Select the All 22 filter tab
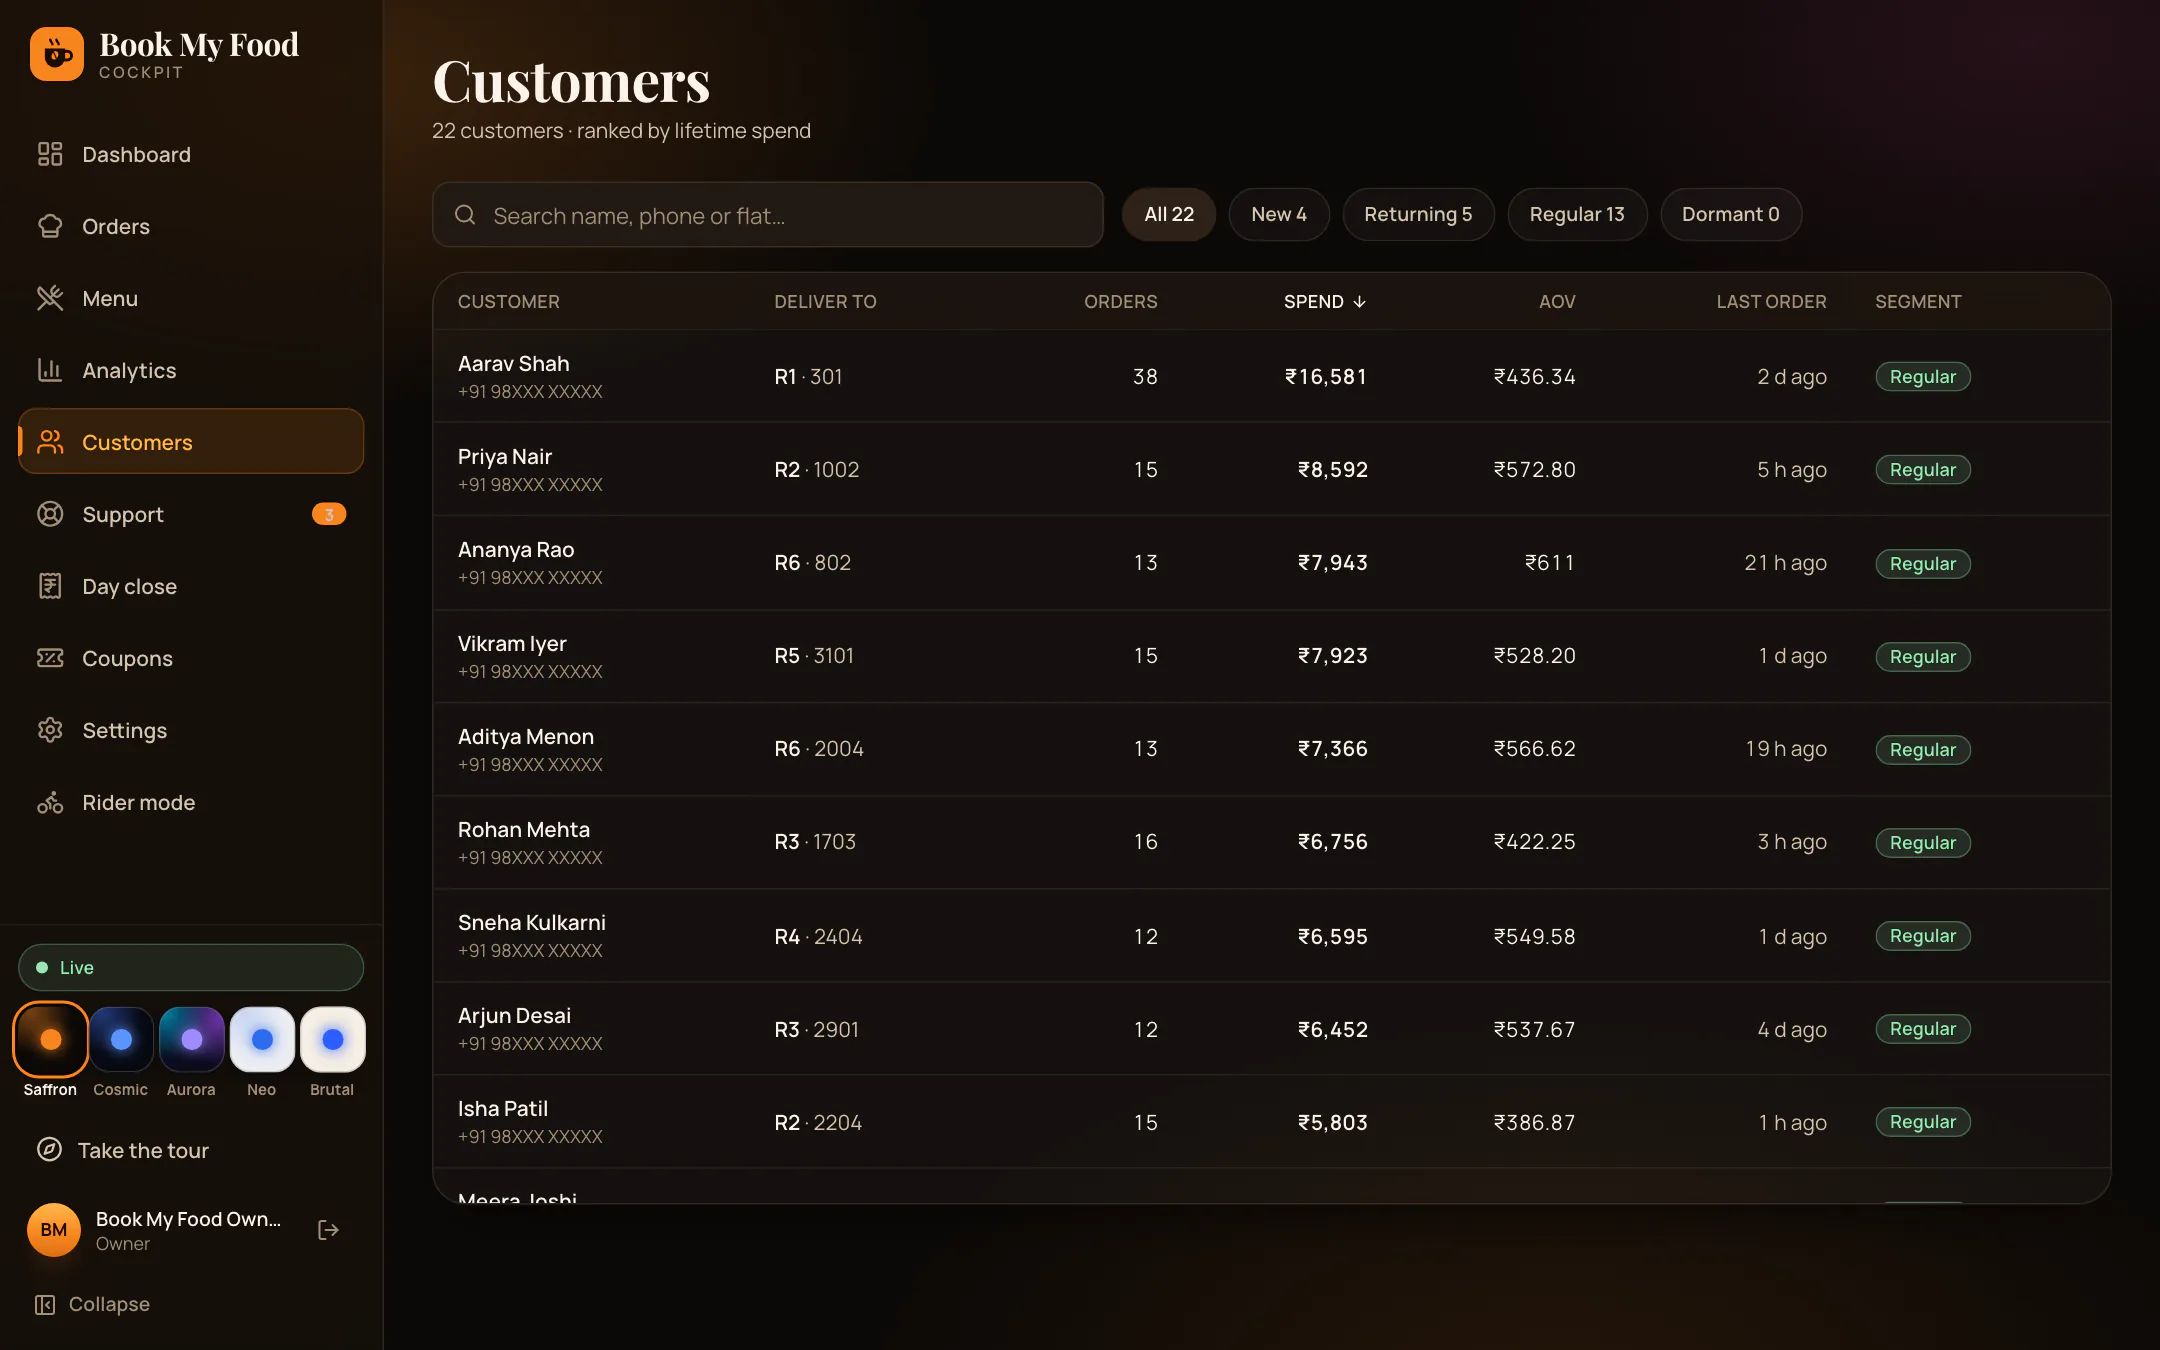This screenshot has width=2160, height=1350. [x=1169, y=214]
